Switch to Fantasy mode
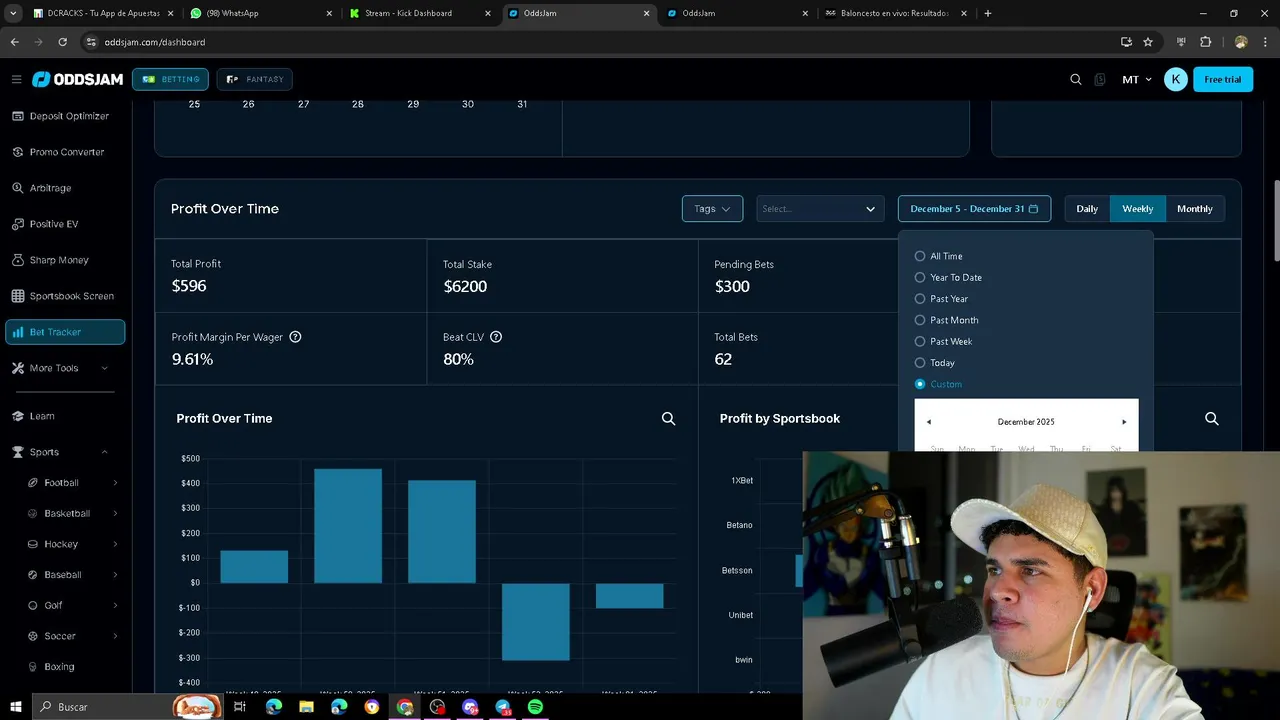 [254, 79]
